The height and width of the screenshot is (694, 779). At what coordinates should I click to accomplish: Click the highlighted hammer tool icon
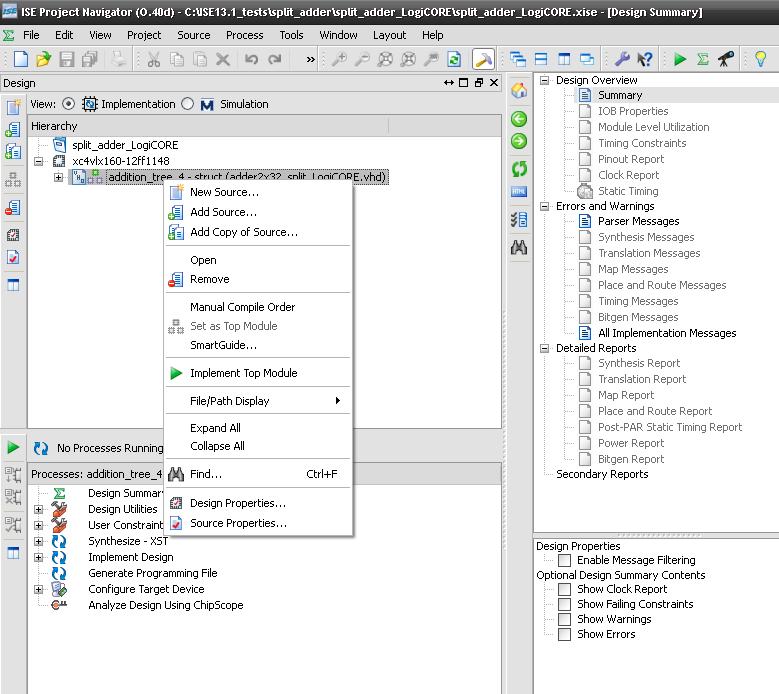pyautogui.click(x=483, y=60)
